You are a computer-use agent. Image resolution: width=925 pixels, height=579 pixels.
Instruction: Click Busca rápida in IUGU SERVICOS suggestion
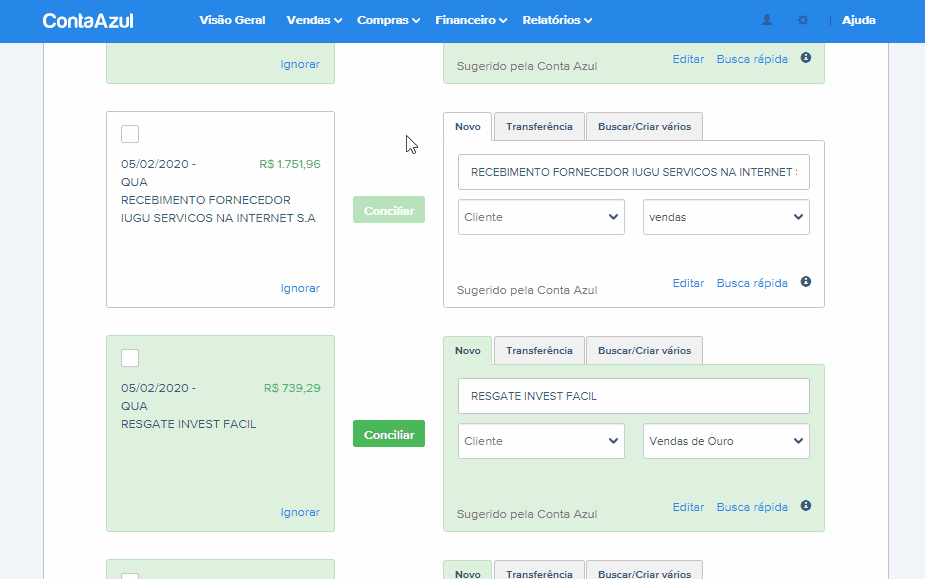pyautogui.click(x=752, y=283)
